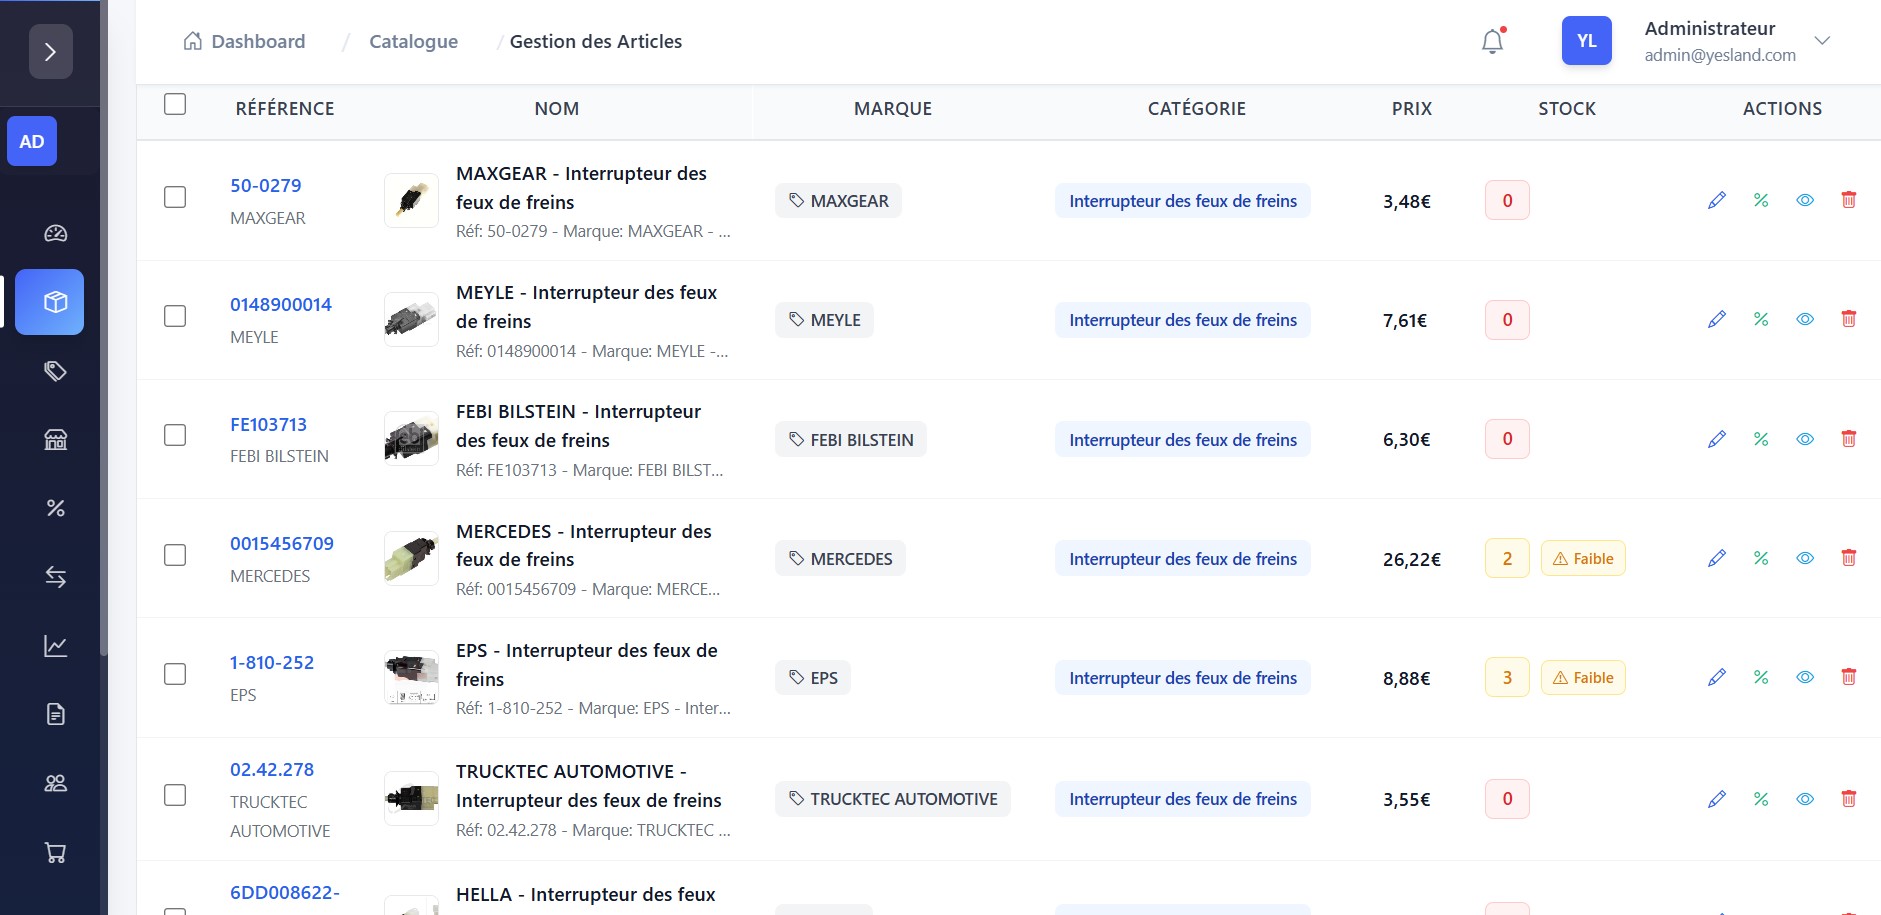Select the checkbox for the MERCEDES row
1881x915 pixels.
175,555
